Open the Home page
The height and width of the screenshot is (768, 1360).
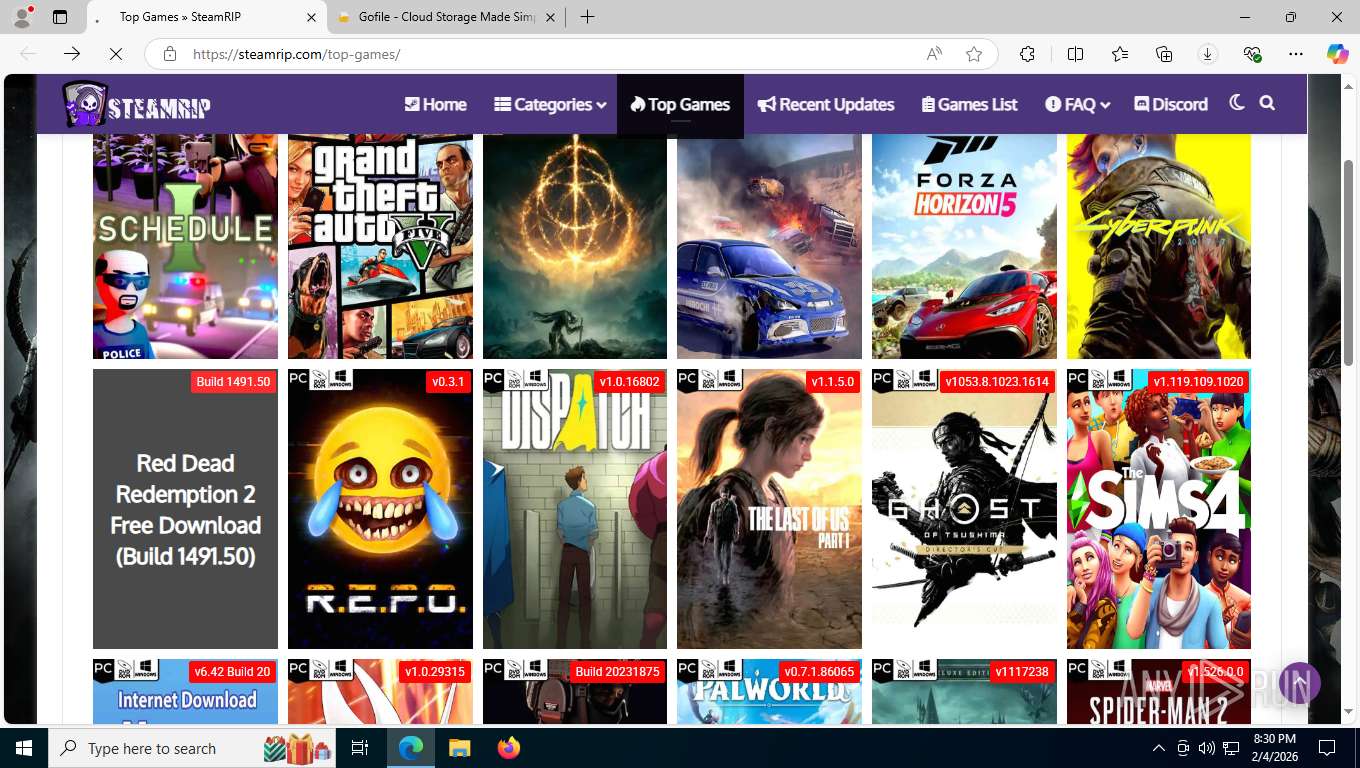pos(435,104)
